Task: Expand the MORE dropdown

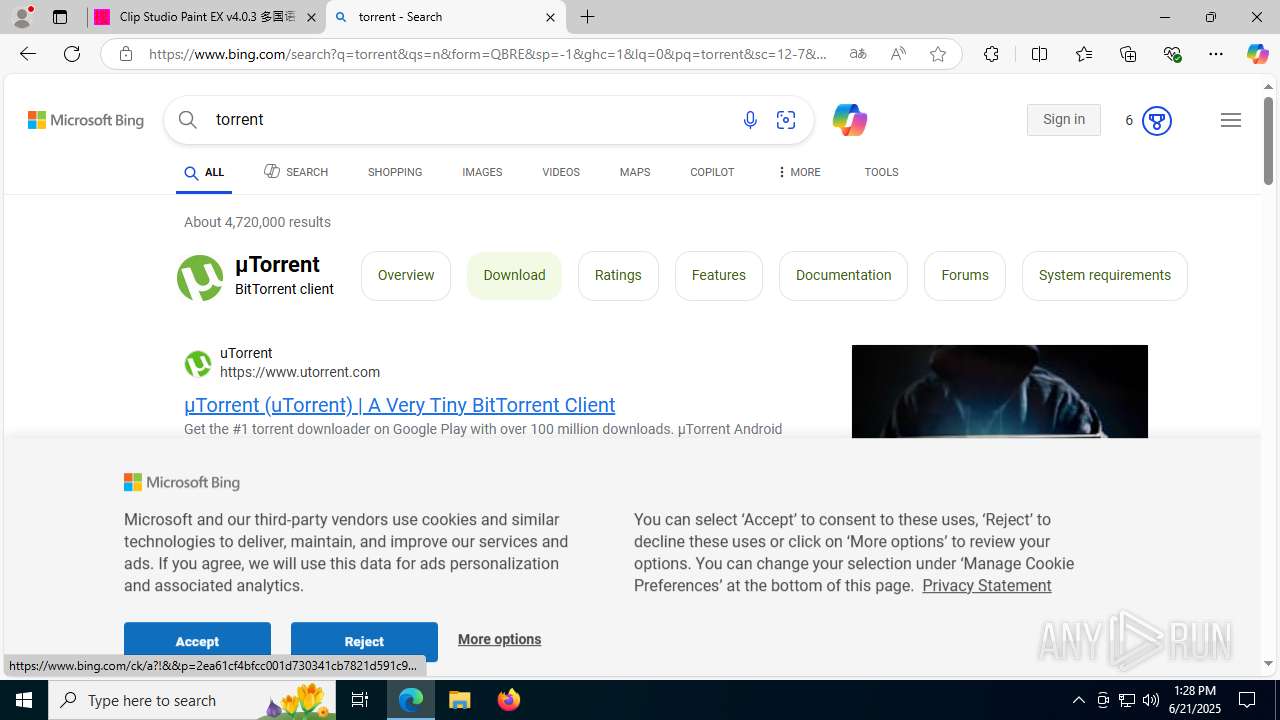Action: point(798,172)
